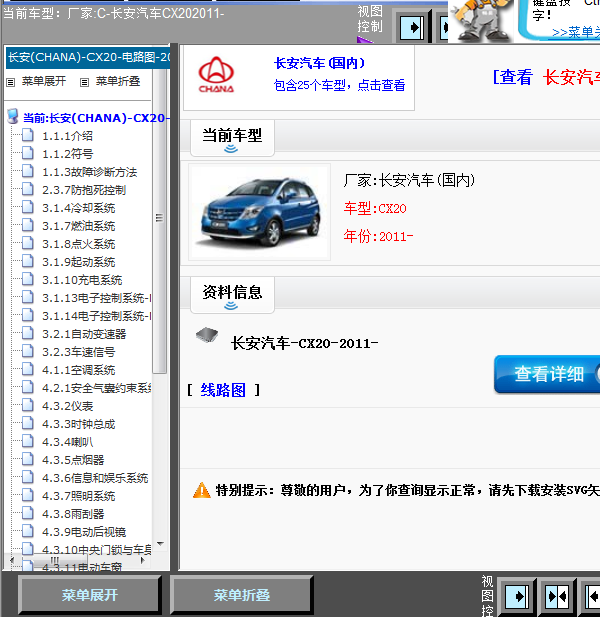Screen dimensions: 600x617
Task: Open 4.2.1安全气囊约束系统 item
Action: click(96, 388)
